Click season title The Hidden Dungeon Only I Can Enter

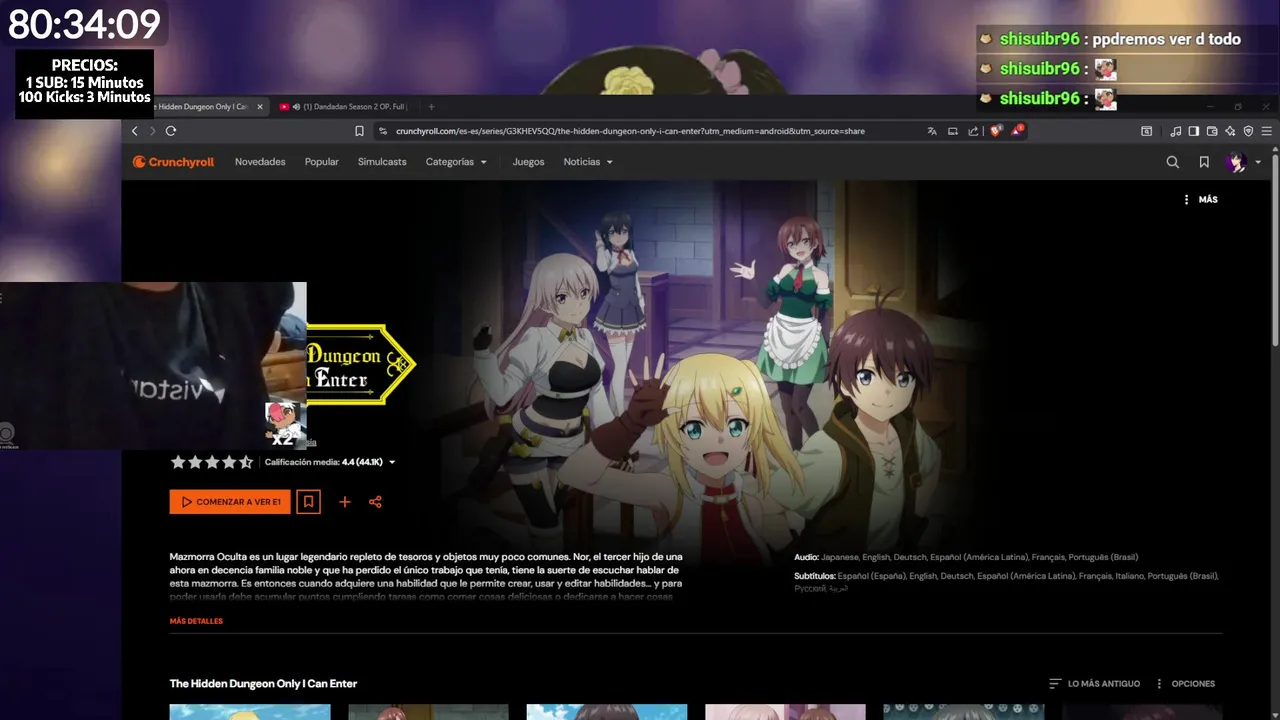coord(263,684)
